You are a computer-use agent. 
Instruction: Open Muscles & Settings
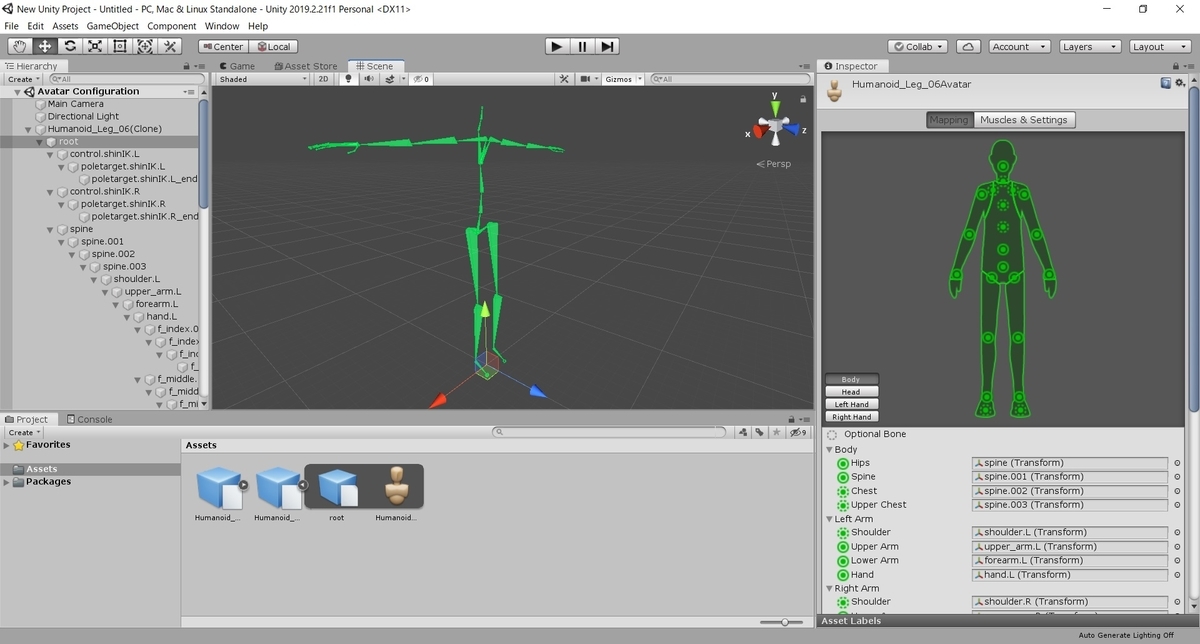[1024, 120]
